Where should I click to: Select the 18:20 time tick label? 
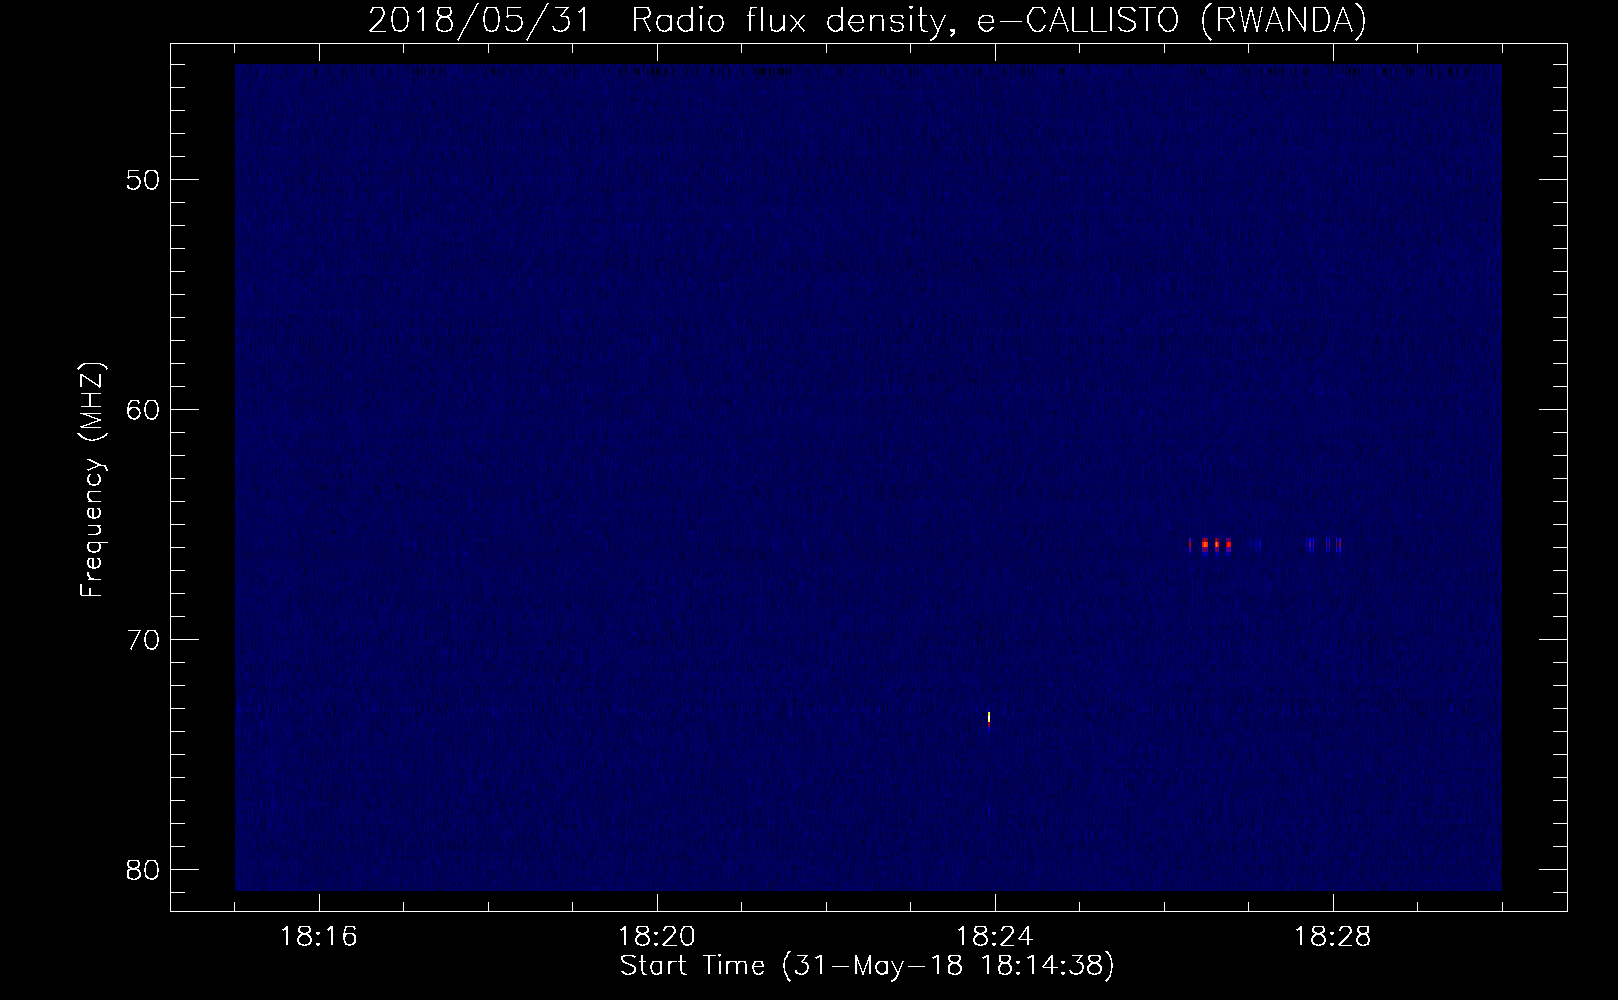[657, 937]
